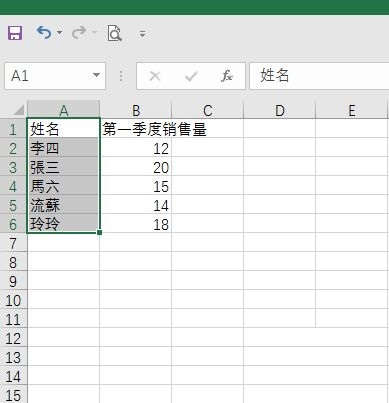Viewport: 389px width, 403px height.
Task: Select row 2 header
Action: click(x=13, y=148)
